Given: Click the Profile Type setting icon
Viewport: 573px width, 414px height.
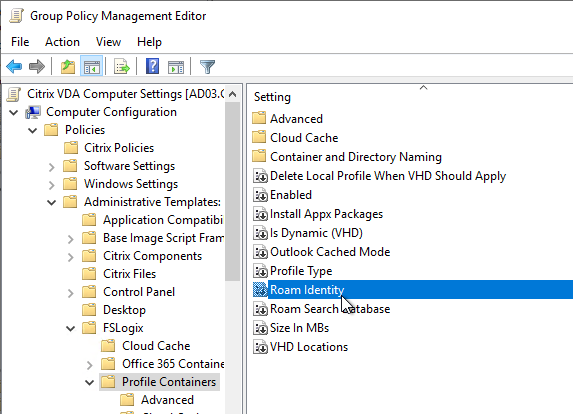Looking at the screenshot, I should coord(260,271).
